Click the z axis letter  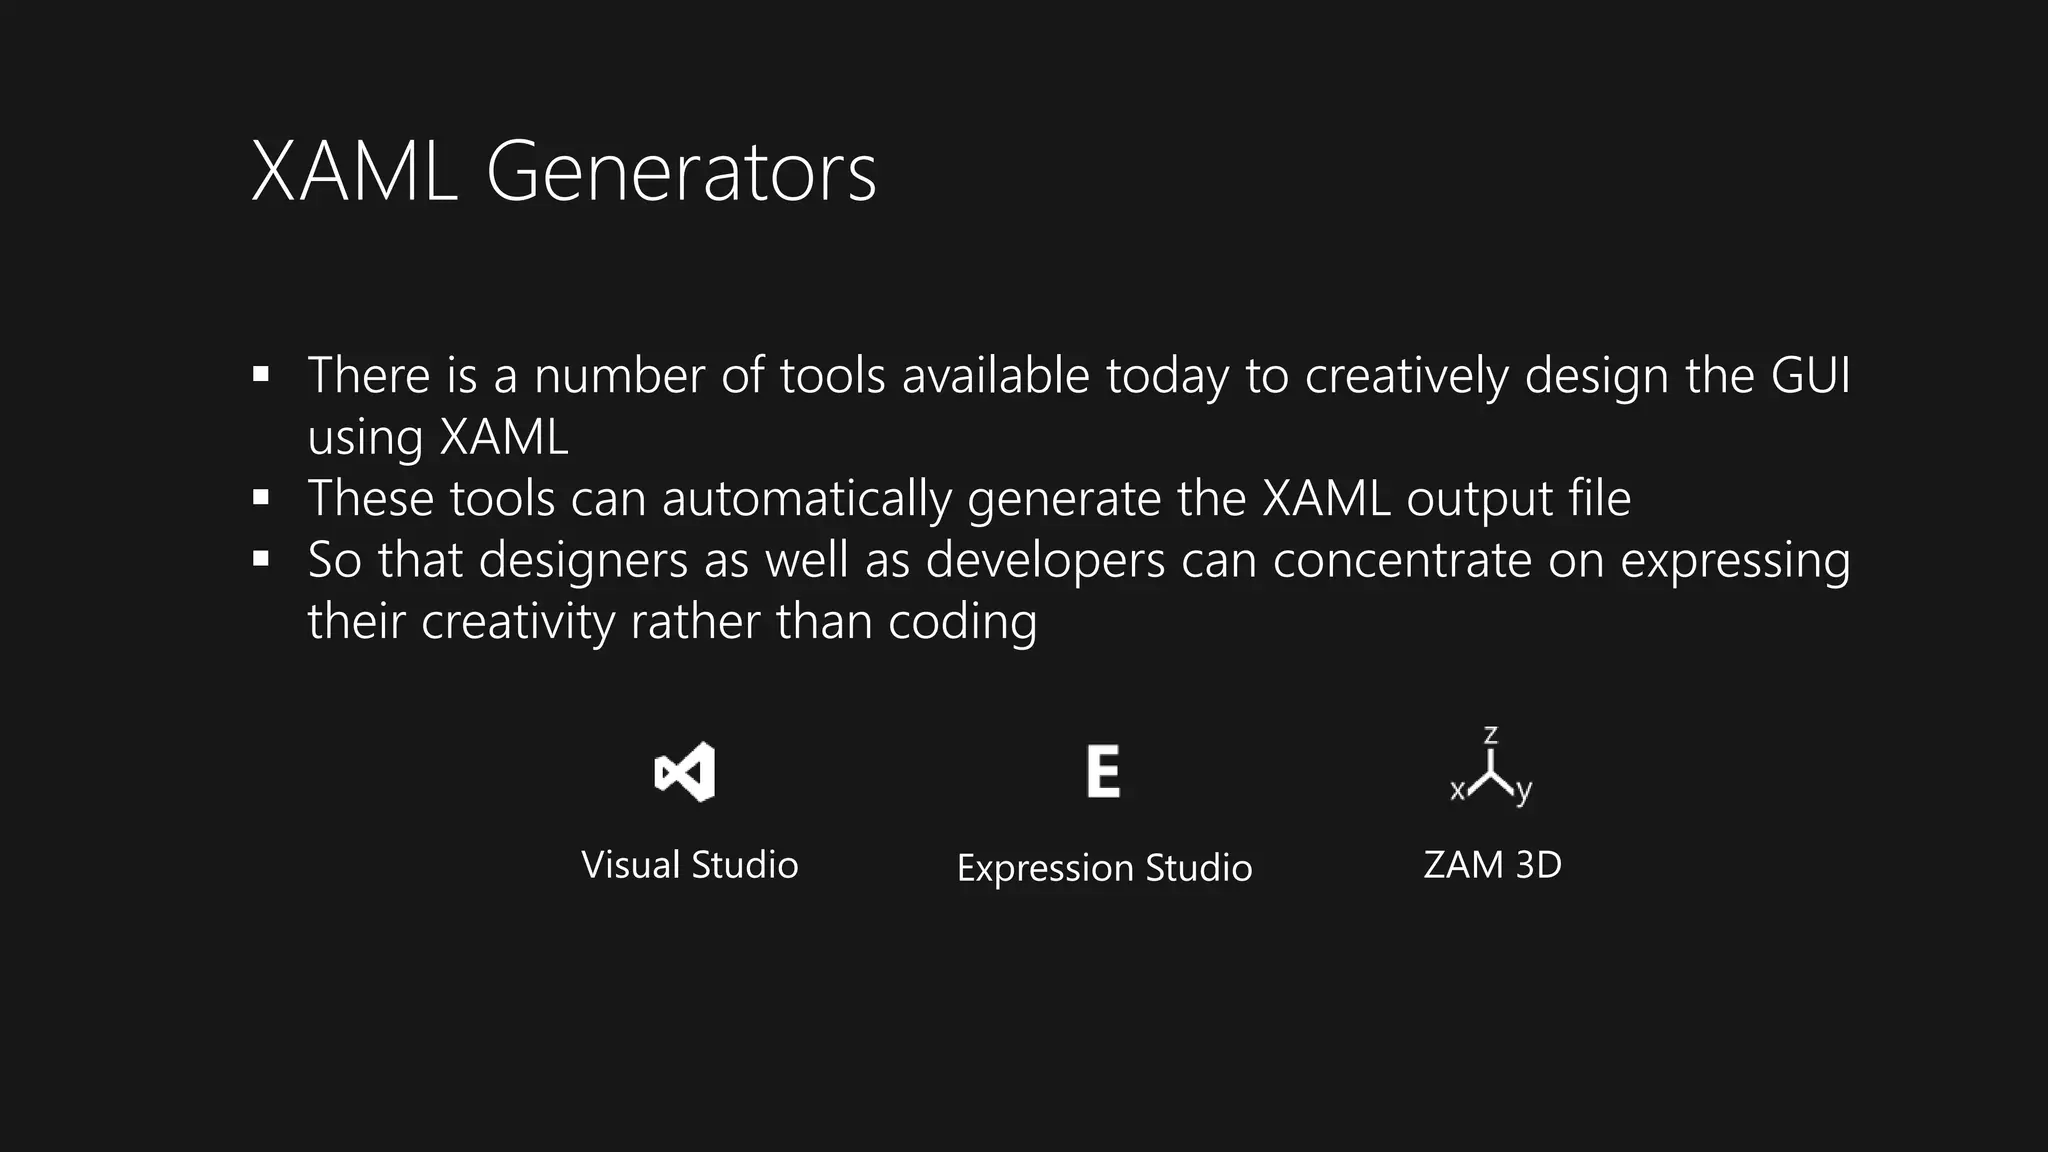pyautogui.click(x=1490, y=736)
